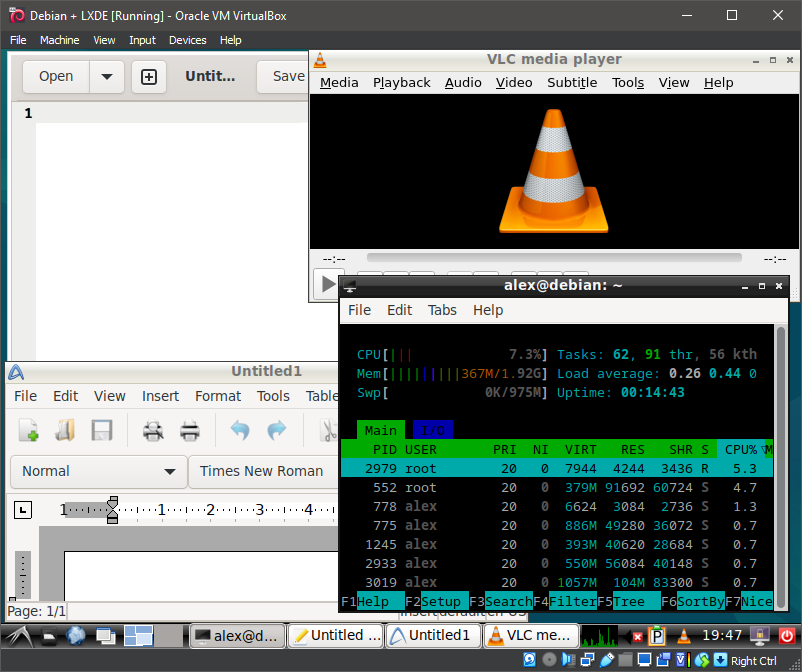
Task: Unmute via the muted speaker tray icon
Action: [637, 635]
